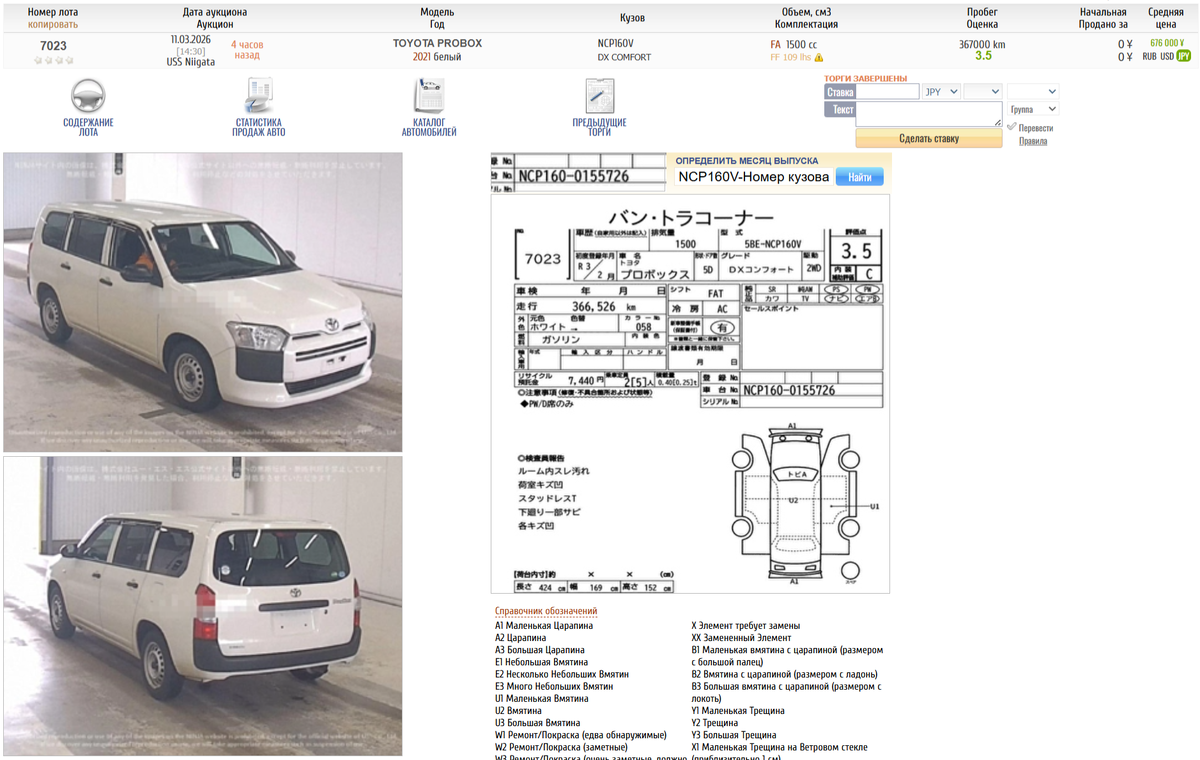Click the NCP160V body number field
The width and height of the screenshot is (1200, 760).
[753, 177]
